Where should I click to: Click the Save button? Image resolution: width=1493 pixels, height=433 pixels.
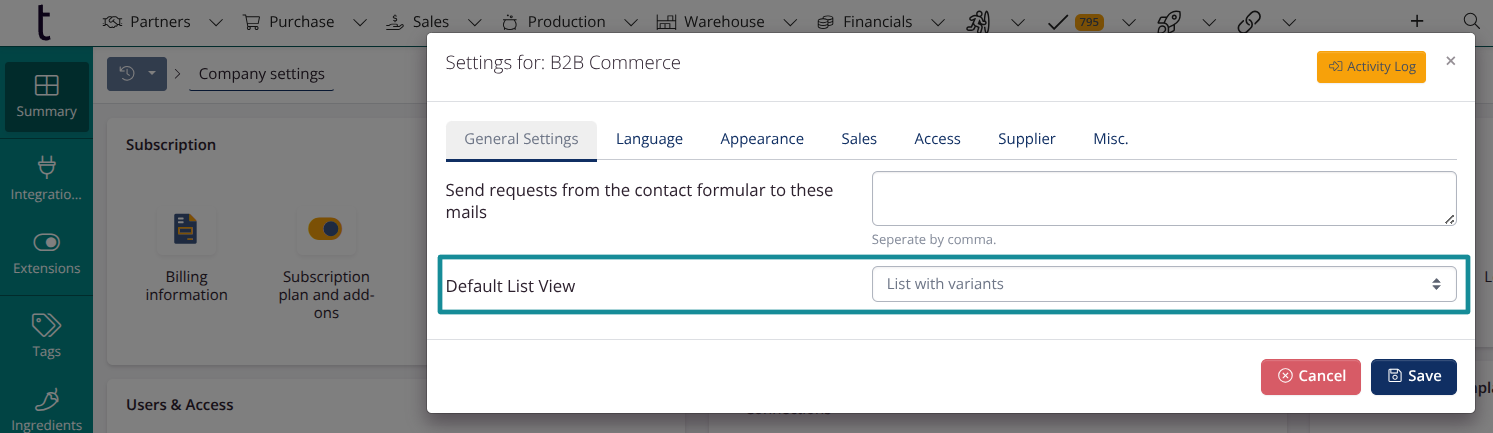(1414, 376)
